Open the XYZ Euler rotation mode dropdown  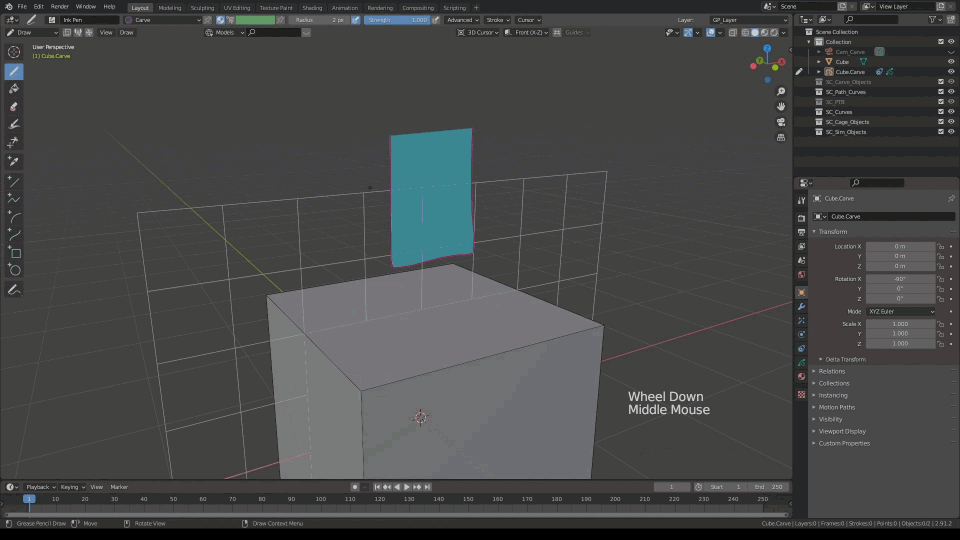pyautogui.click(x=900, y=311)
